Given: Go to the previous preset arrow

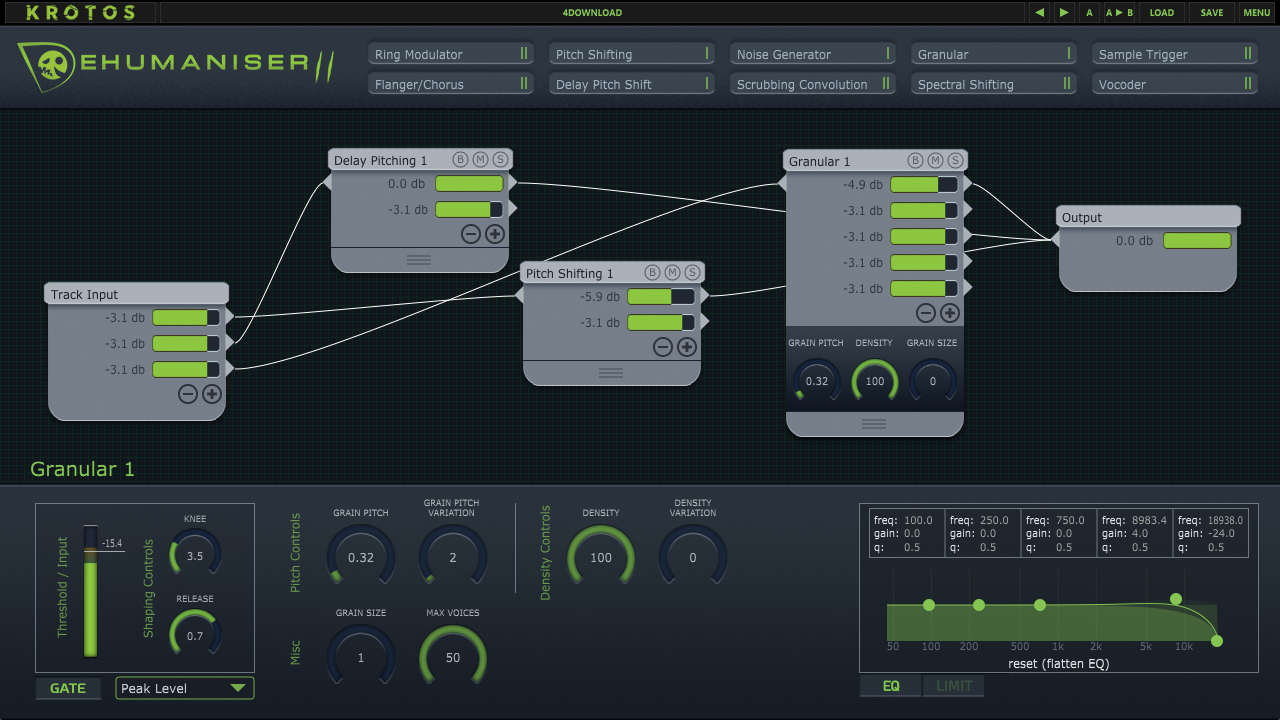Looking at the screenshot, I should coord(1039,13).
